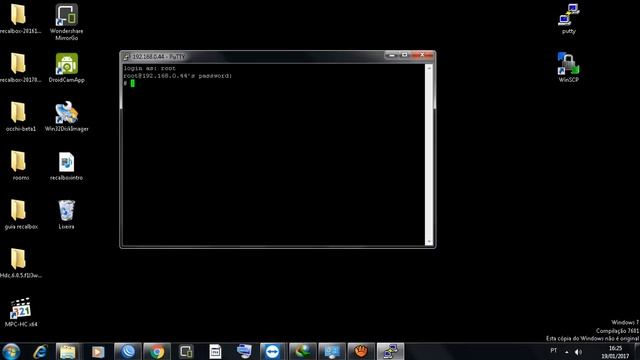Minimize the PuTTY window
Screen dimensions: 640x360
coord(392,55)
